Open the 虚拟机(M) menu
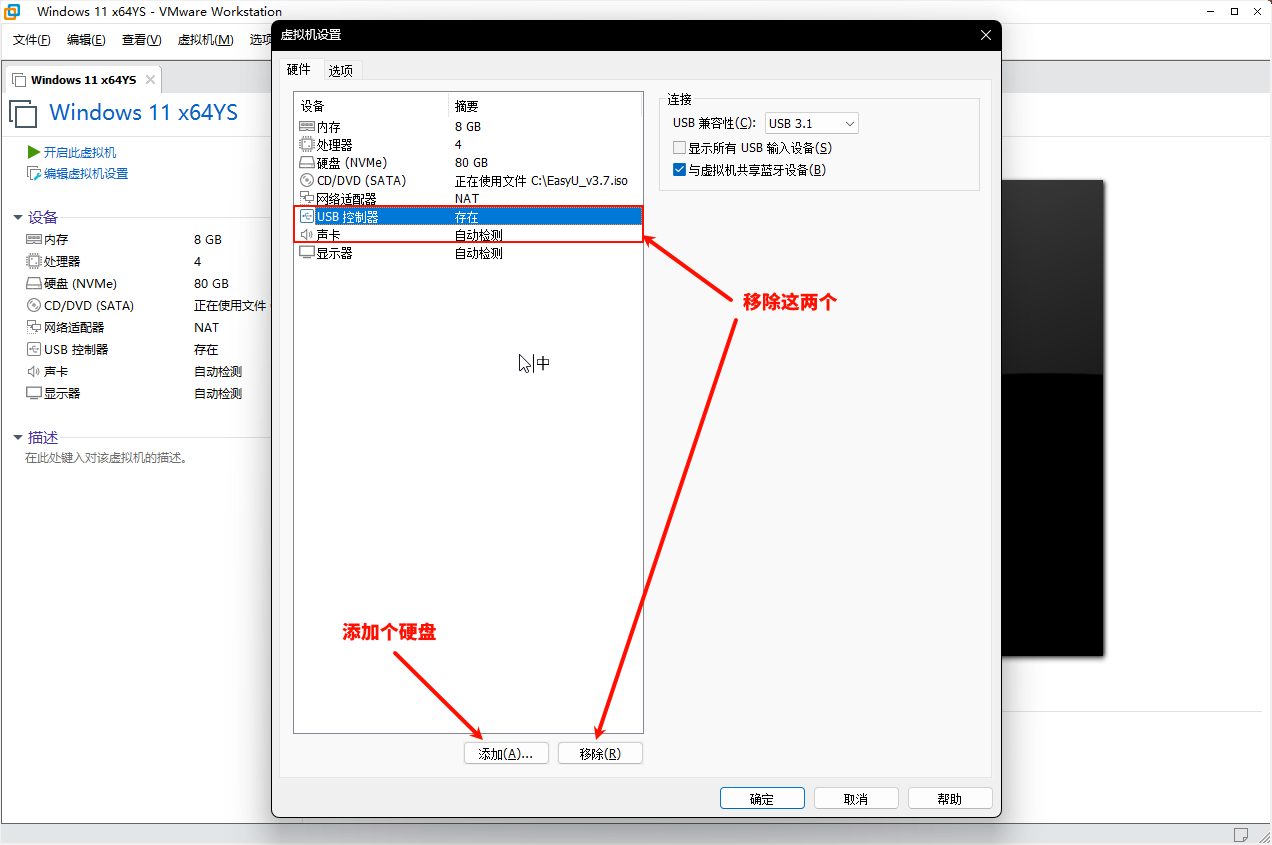 (x=205, y=40)
